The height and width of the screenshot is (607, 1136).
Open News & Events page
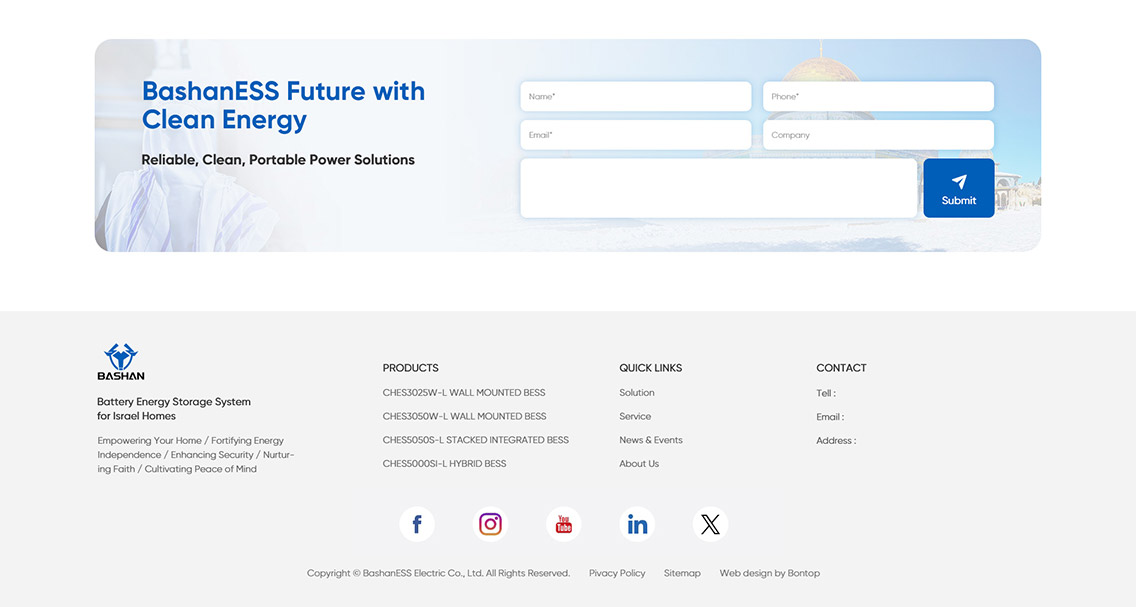[x=650, y=440]
